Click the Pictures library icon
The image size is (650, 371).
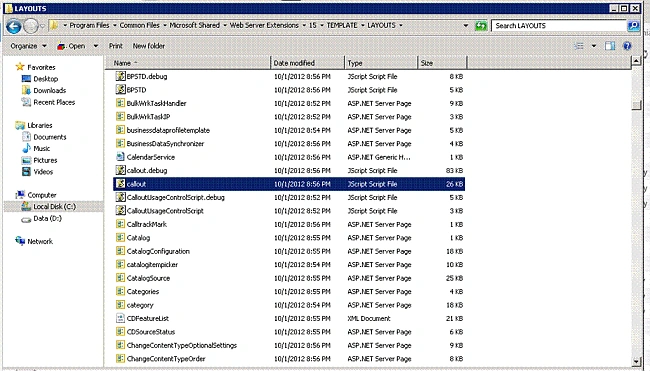(x=26, y=160)
